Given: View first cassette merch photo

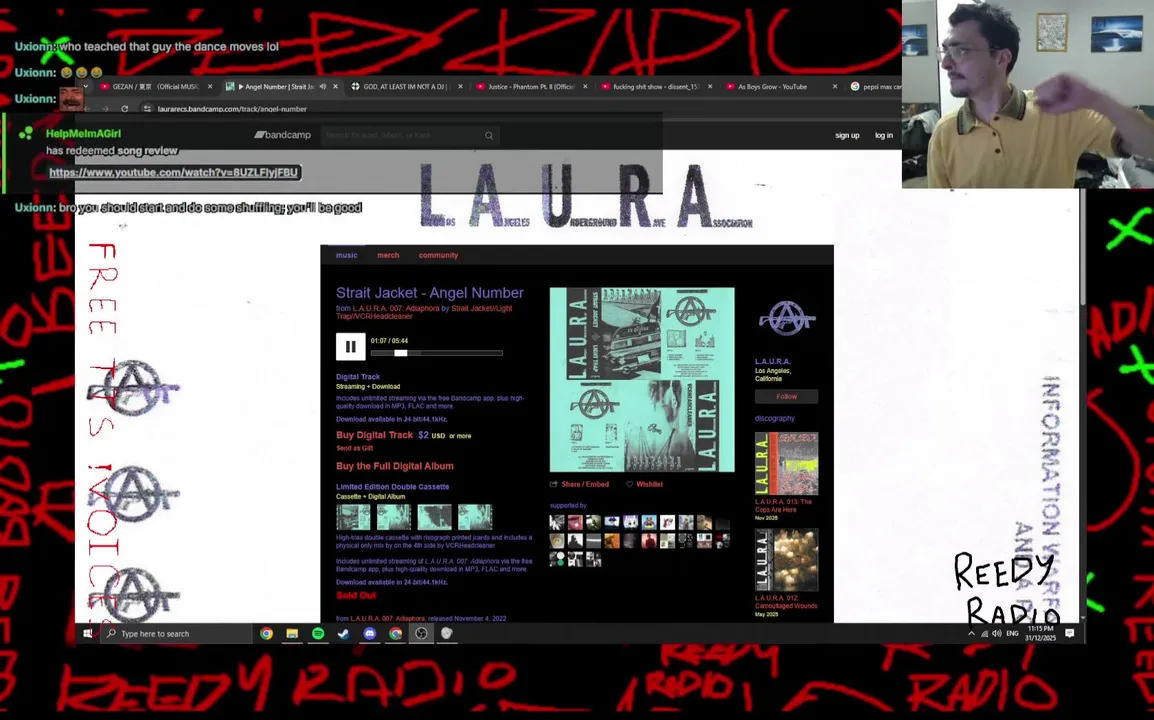Looking at the screenshot, I should [353, 517].
